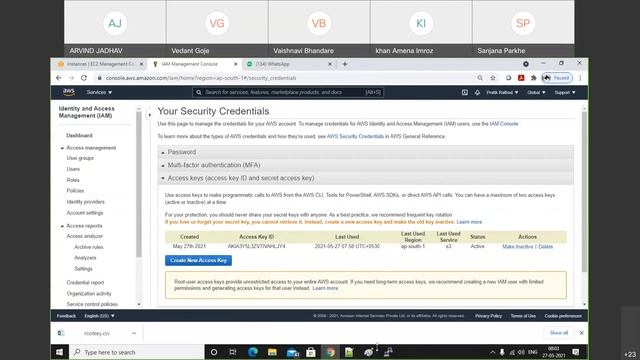Open Dashboard in IAM sidebar

pos(79,136)
